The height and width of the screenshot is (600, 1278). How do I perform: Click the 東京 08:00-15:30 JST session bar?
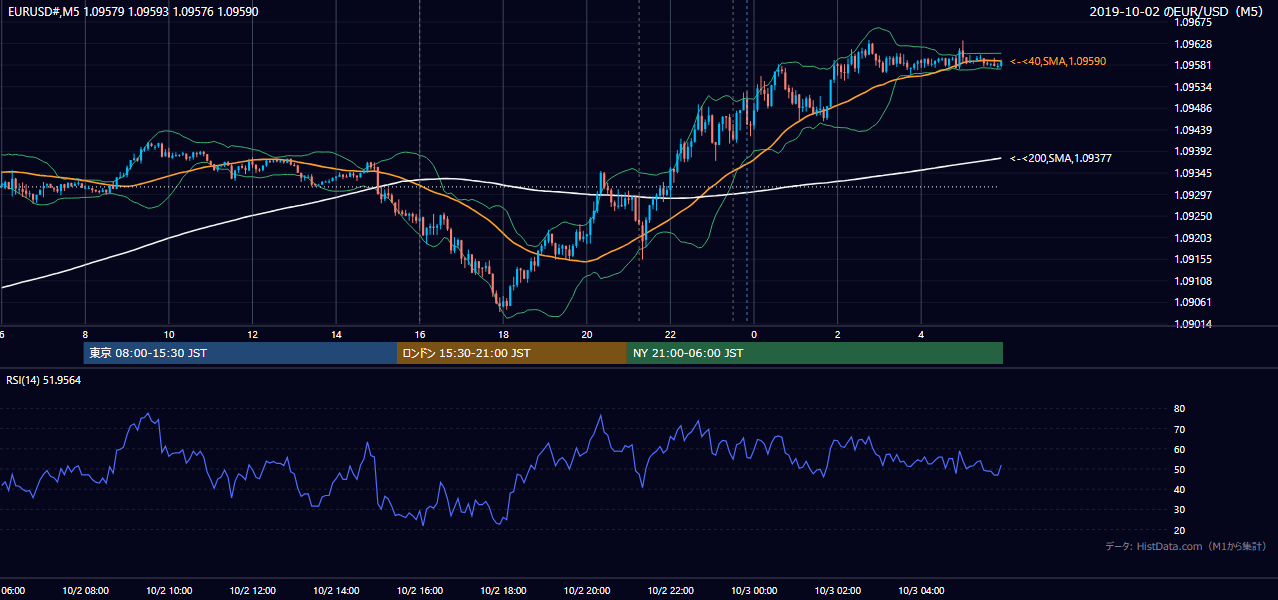click(x=240, y=353)
